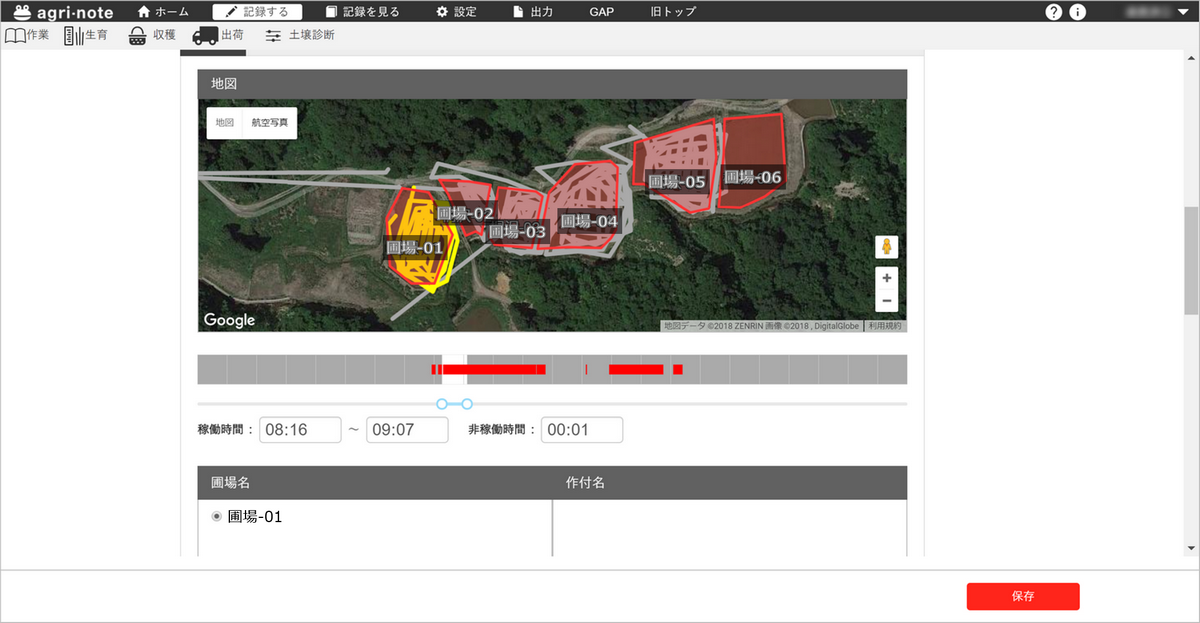Click the agri-note frog logo

pos(65,12)
